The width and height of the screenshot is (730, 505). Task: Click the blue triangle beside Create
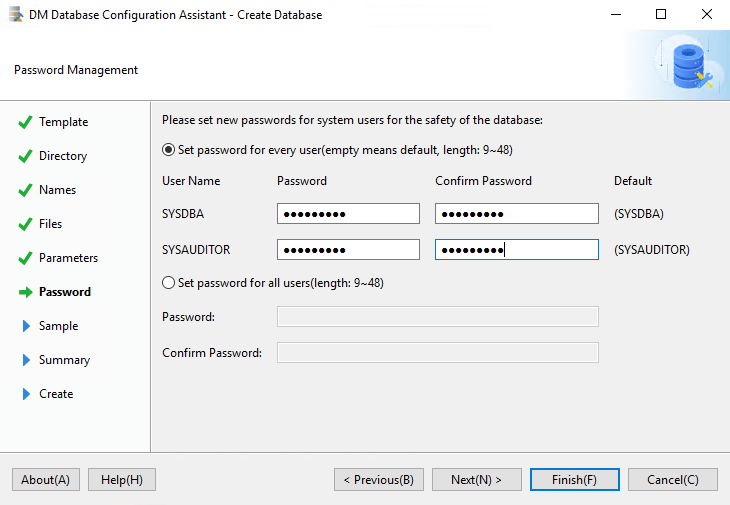[26, 394]
